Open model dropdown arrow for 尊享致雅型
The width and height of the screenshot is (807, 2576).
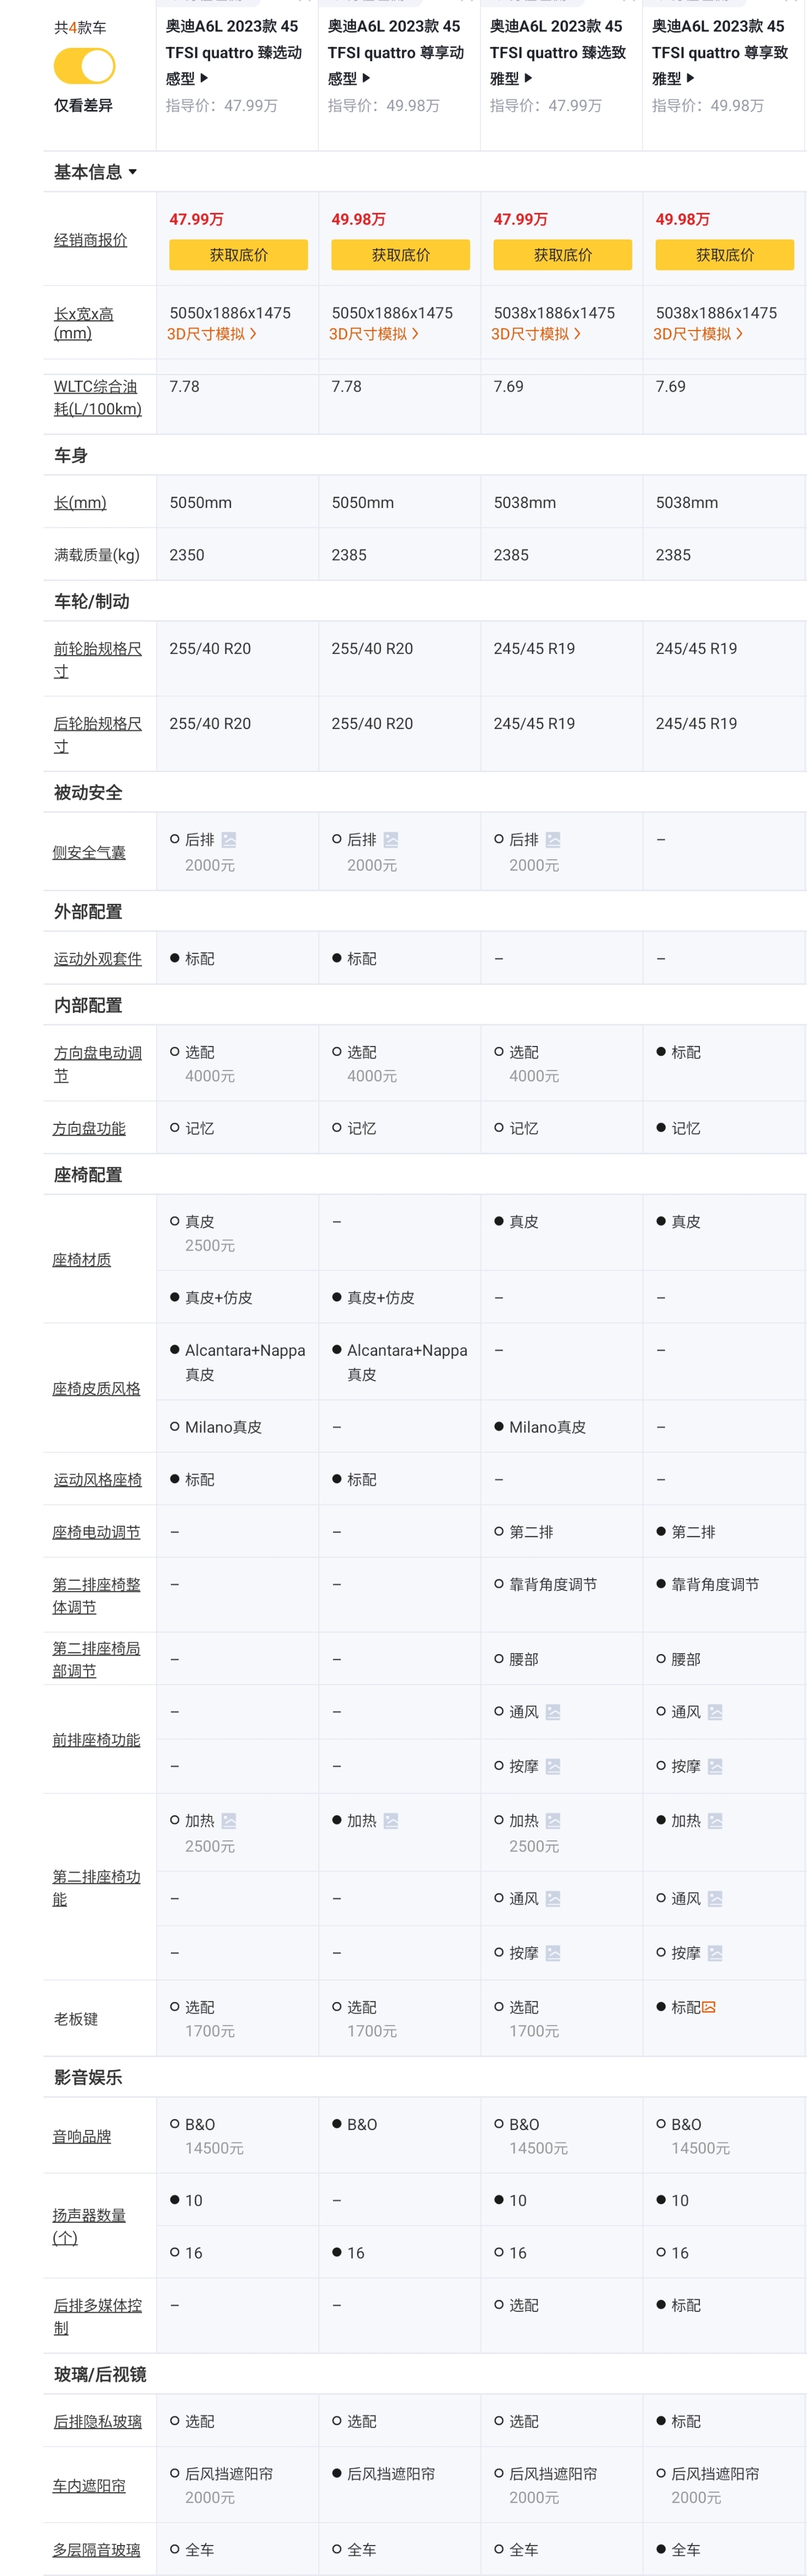click(690, 78)
